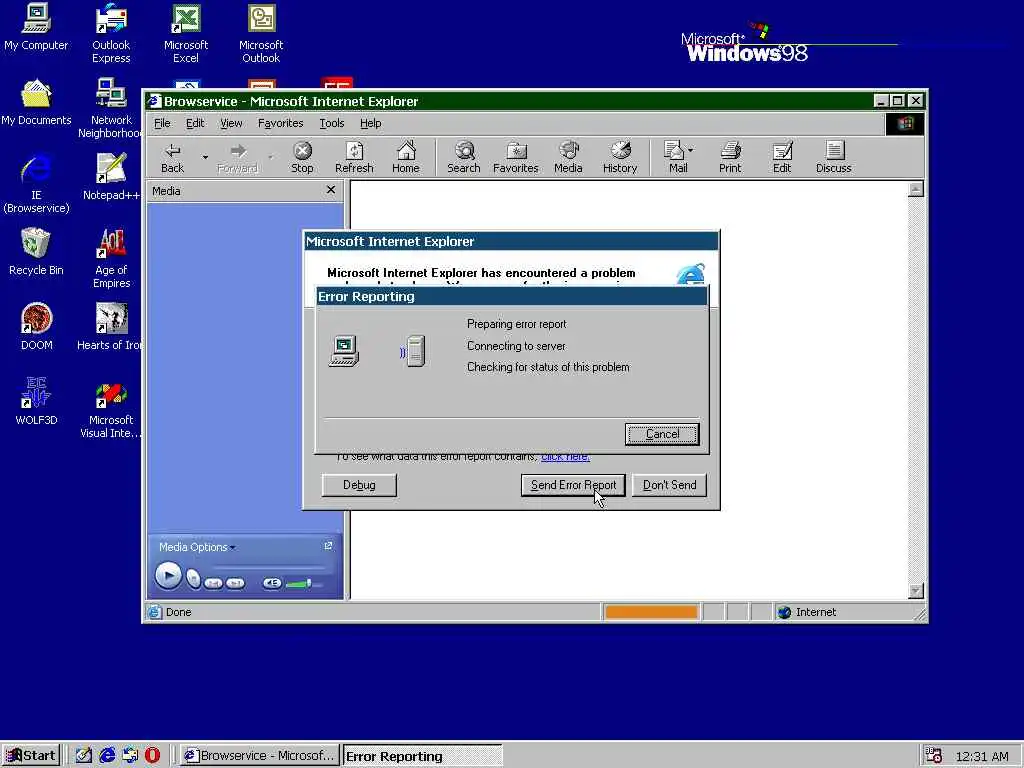The image size is (1024, 768).
Task: Click the disabled Forward toolbar icon
Action: [237, 158]
